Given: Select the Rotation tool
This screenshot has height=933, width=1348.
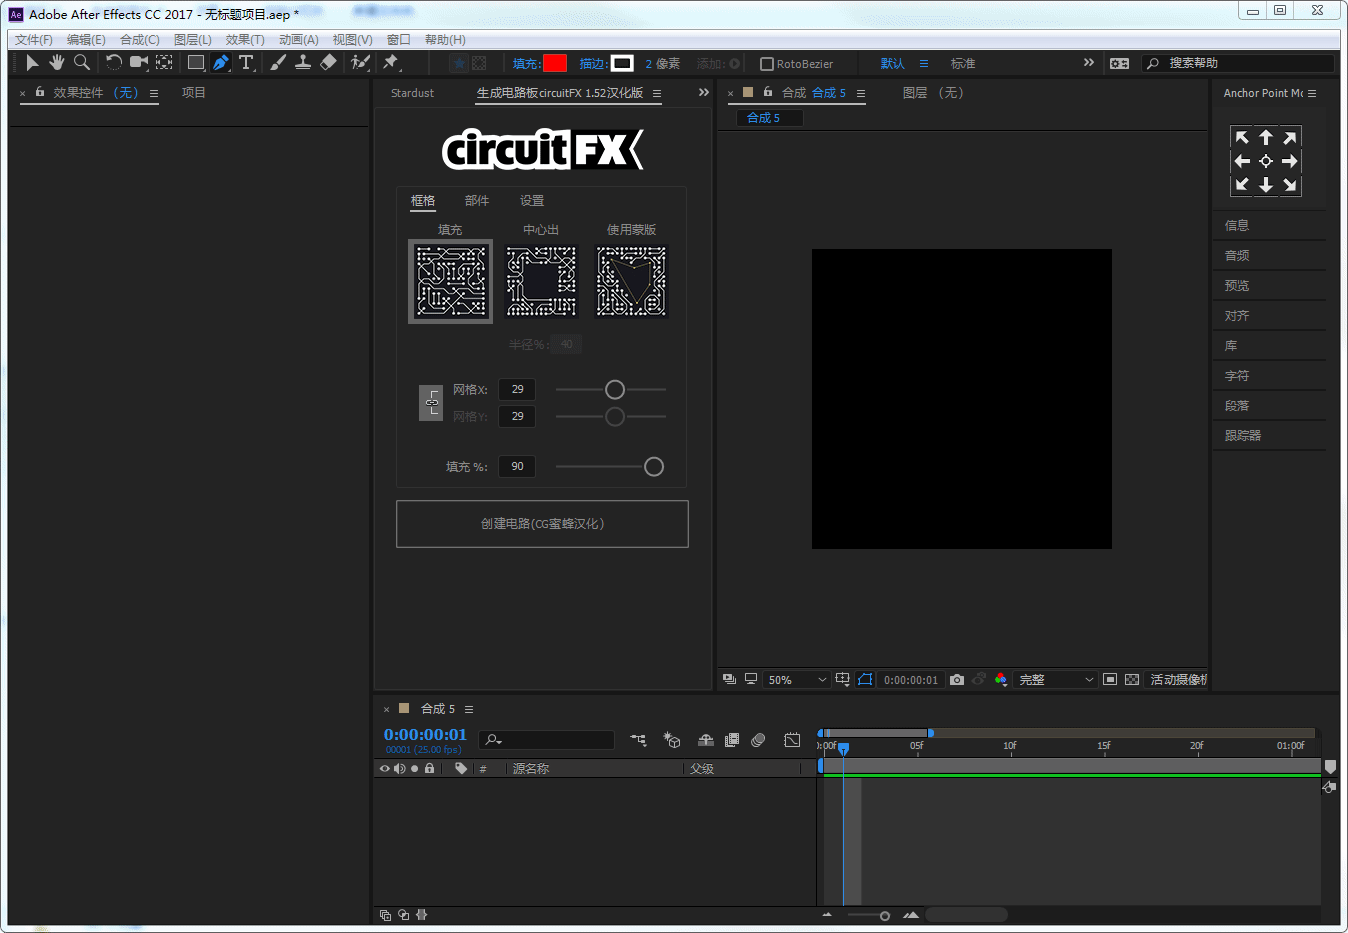Looking at the screenshot, I should tap(114, 63).
